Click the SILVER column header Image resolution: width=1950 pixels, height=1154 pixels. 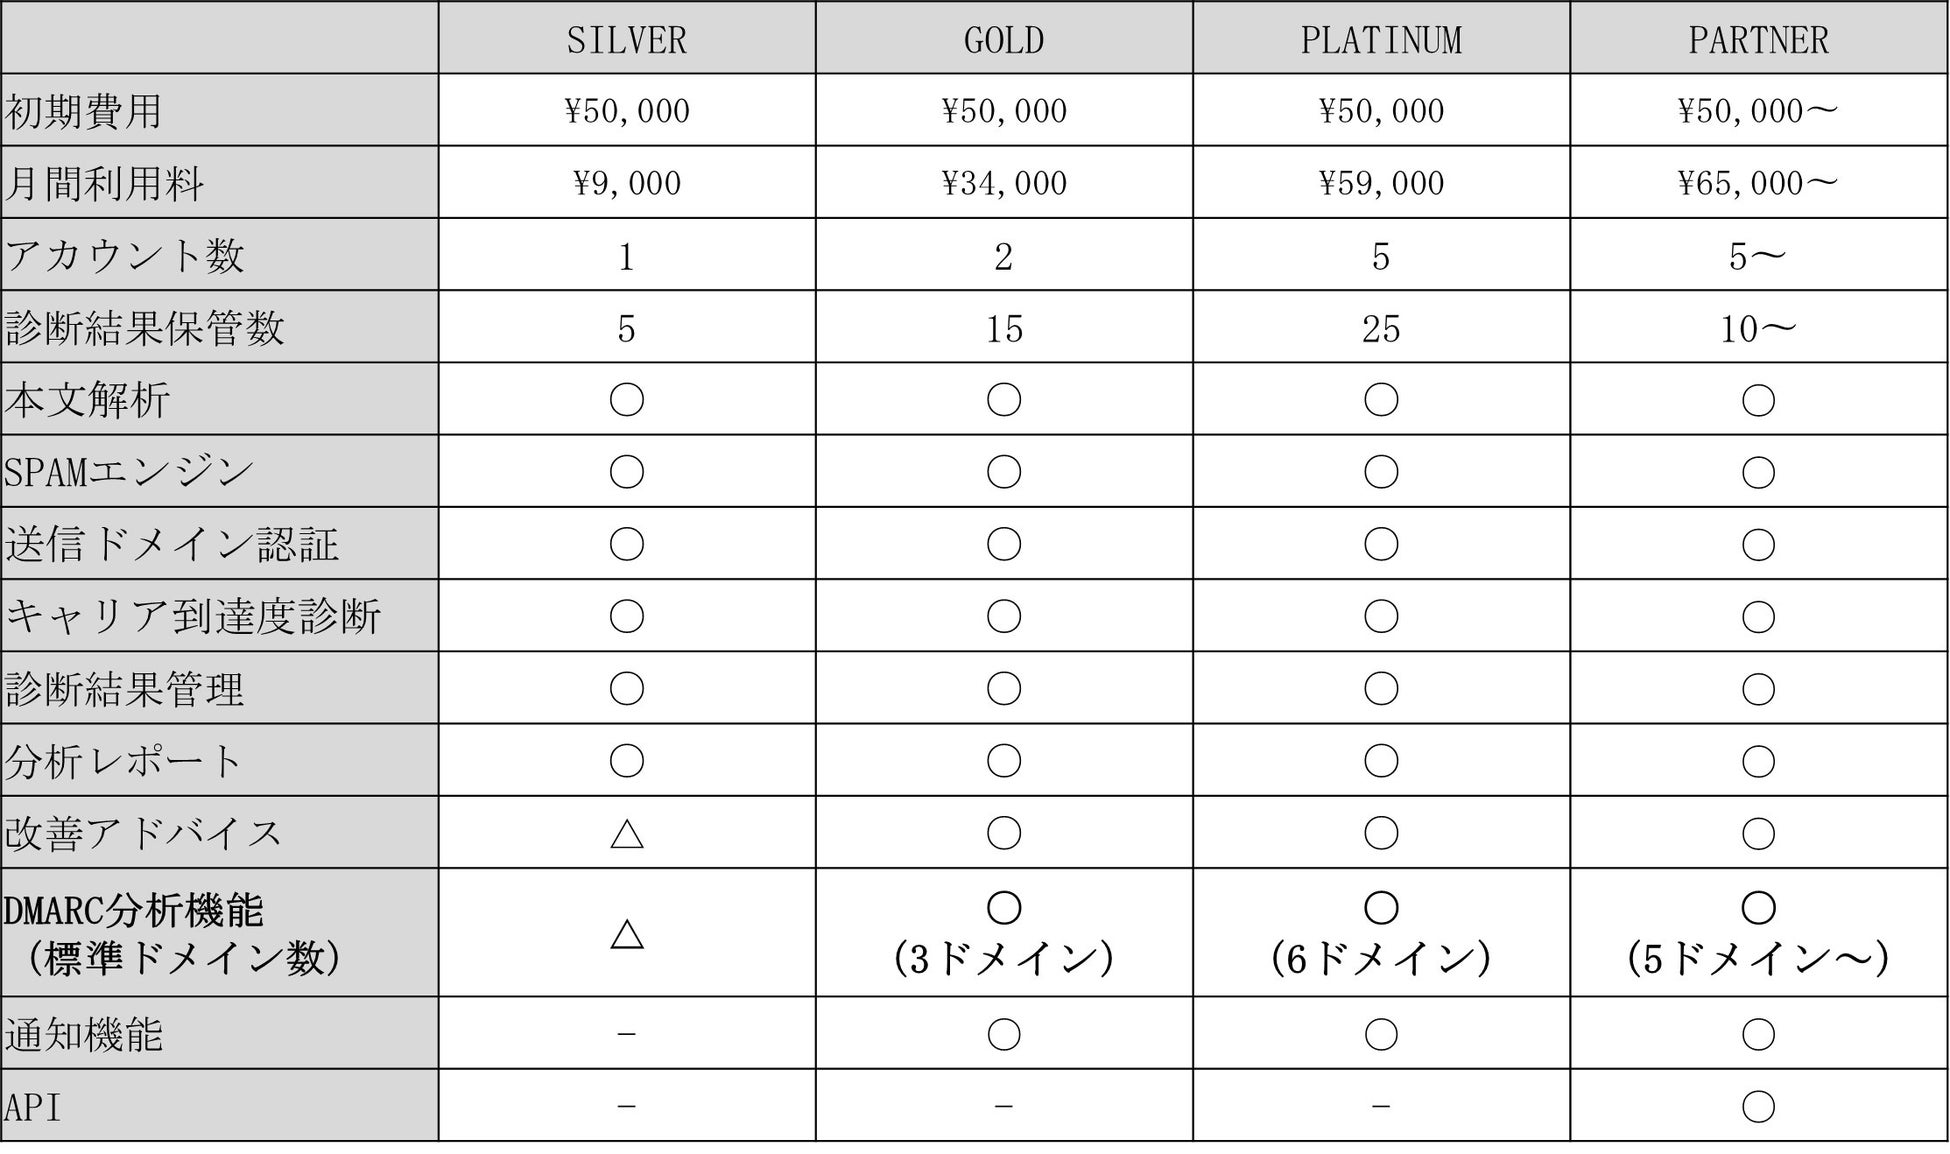626,40
